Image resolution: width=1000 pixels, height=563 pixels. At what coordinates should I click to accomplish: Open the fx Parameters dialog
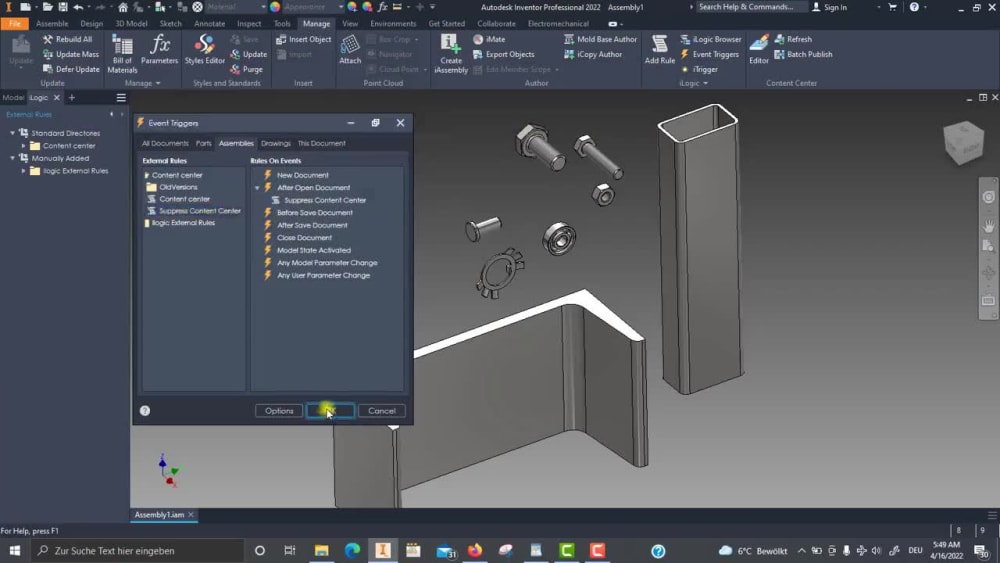[x=159, y=50]
